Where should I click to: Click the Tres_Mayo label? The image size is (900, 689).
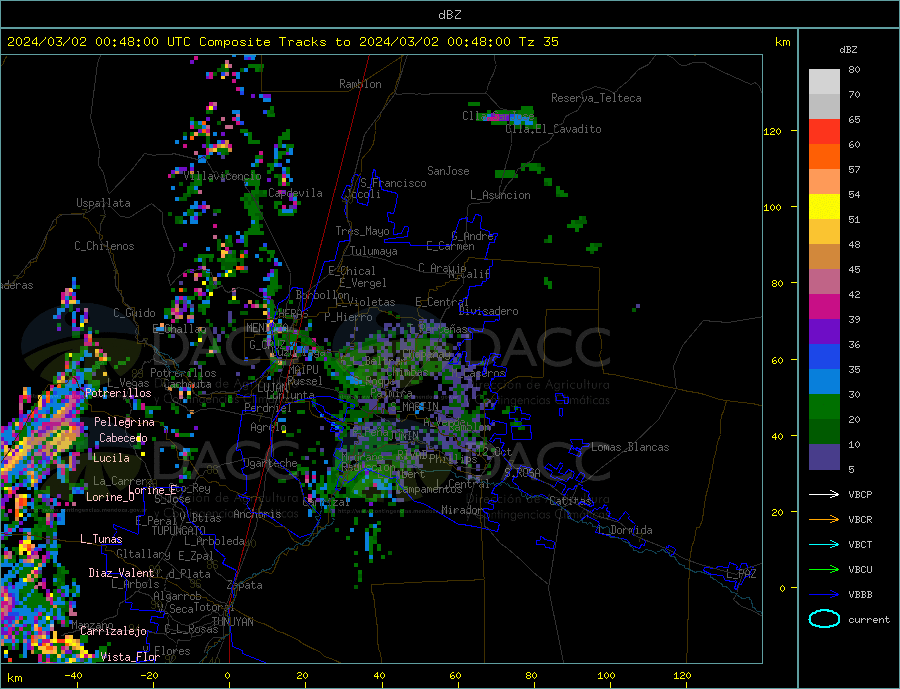363,231
